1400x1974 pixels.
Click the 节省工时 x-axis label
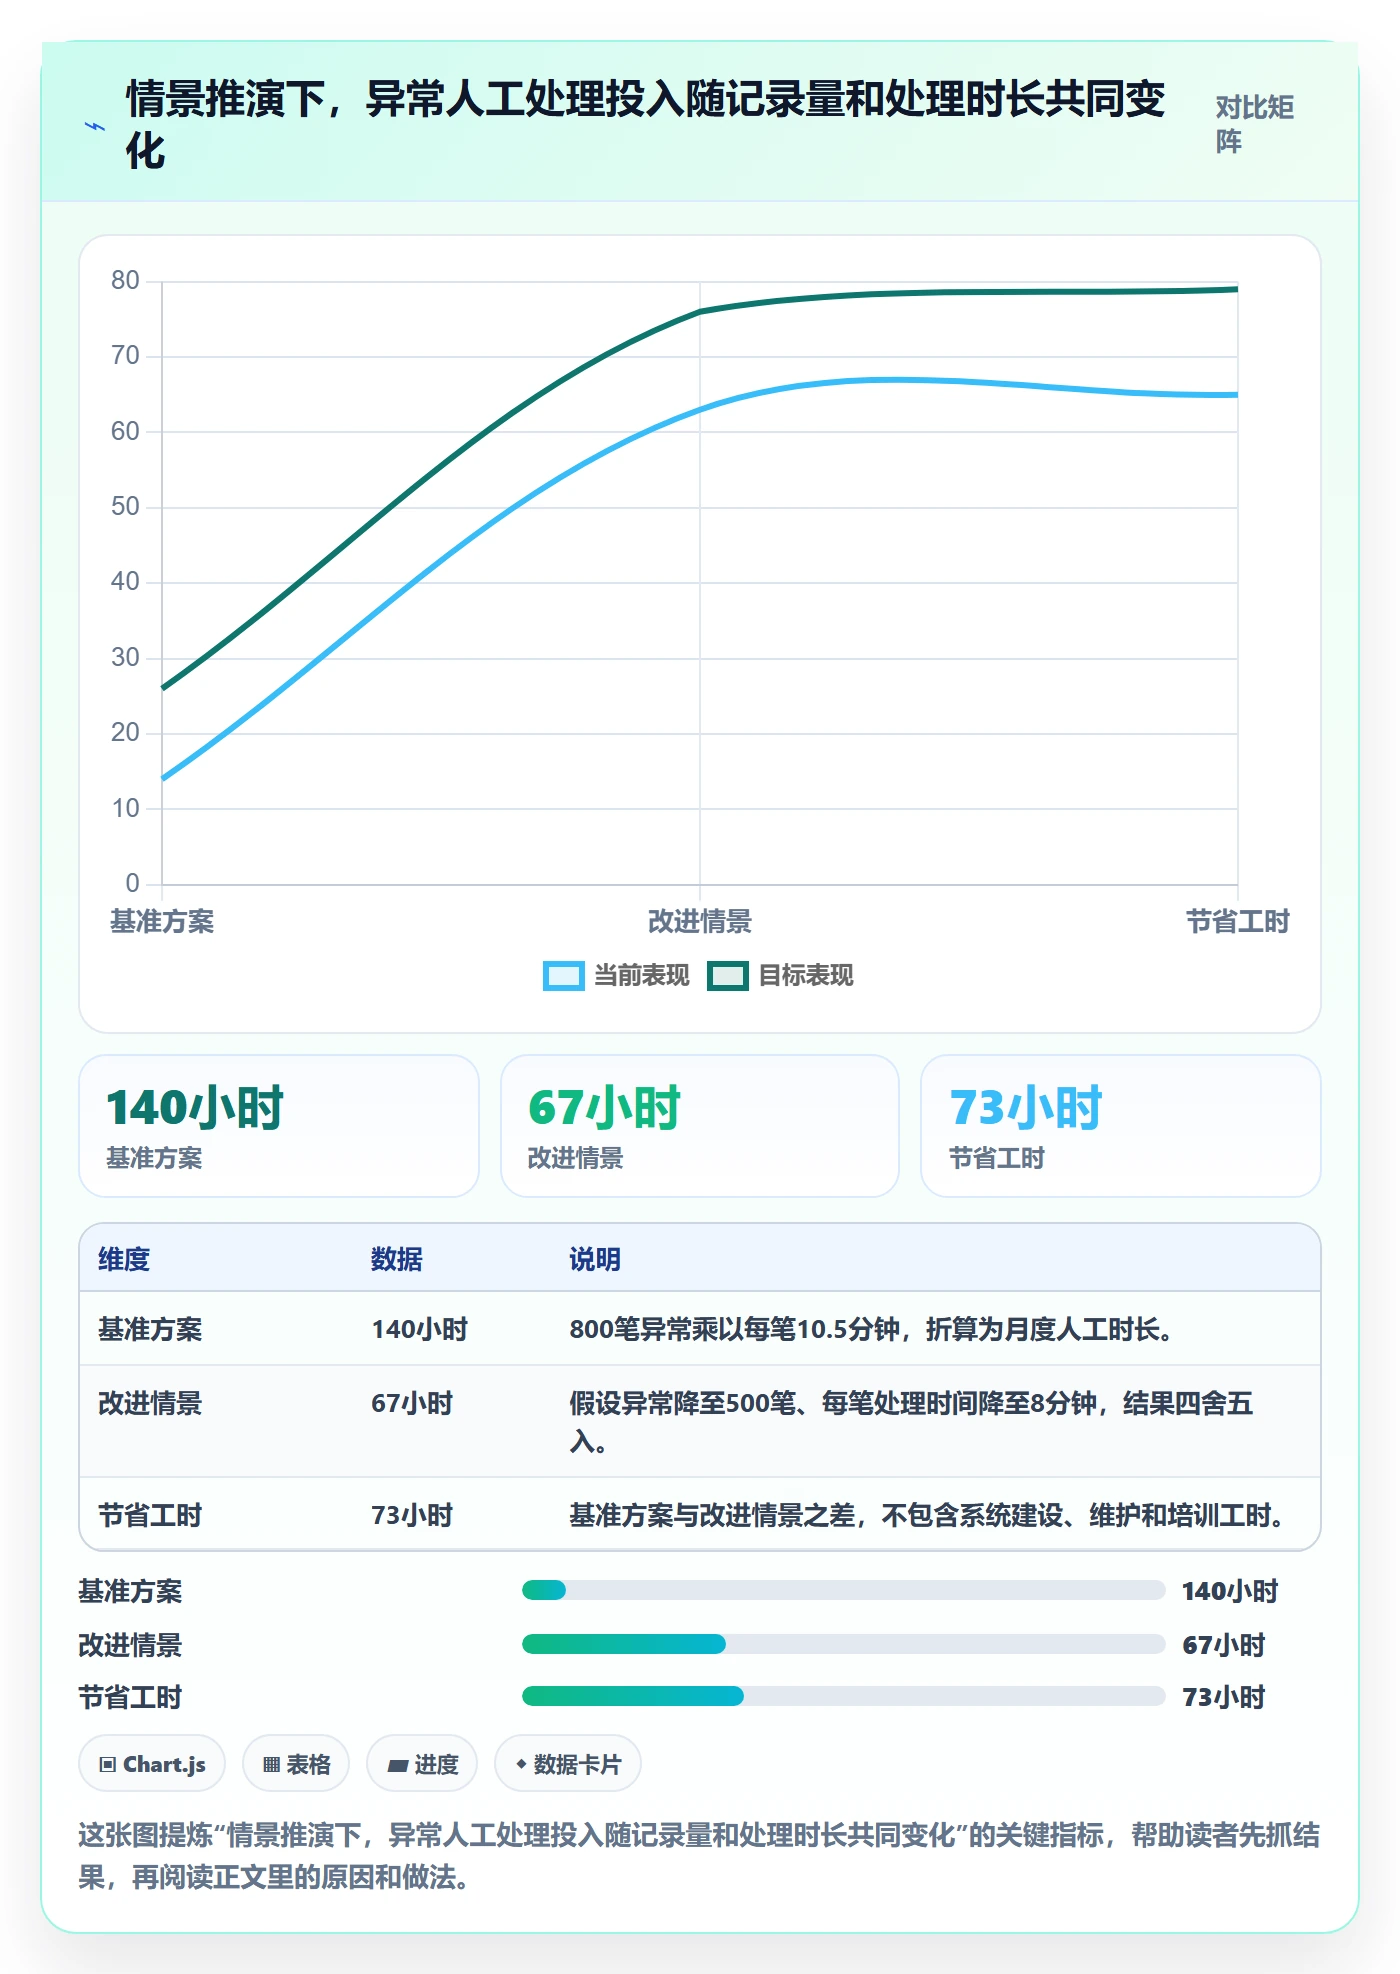[x=1238, y=921]
